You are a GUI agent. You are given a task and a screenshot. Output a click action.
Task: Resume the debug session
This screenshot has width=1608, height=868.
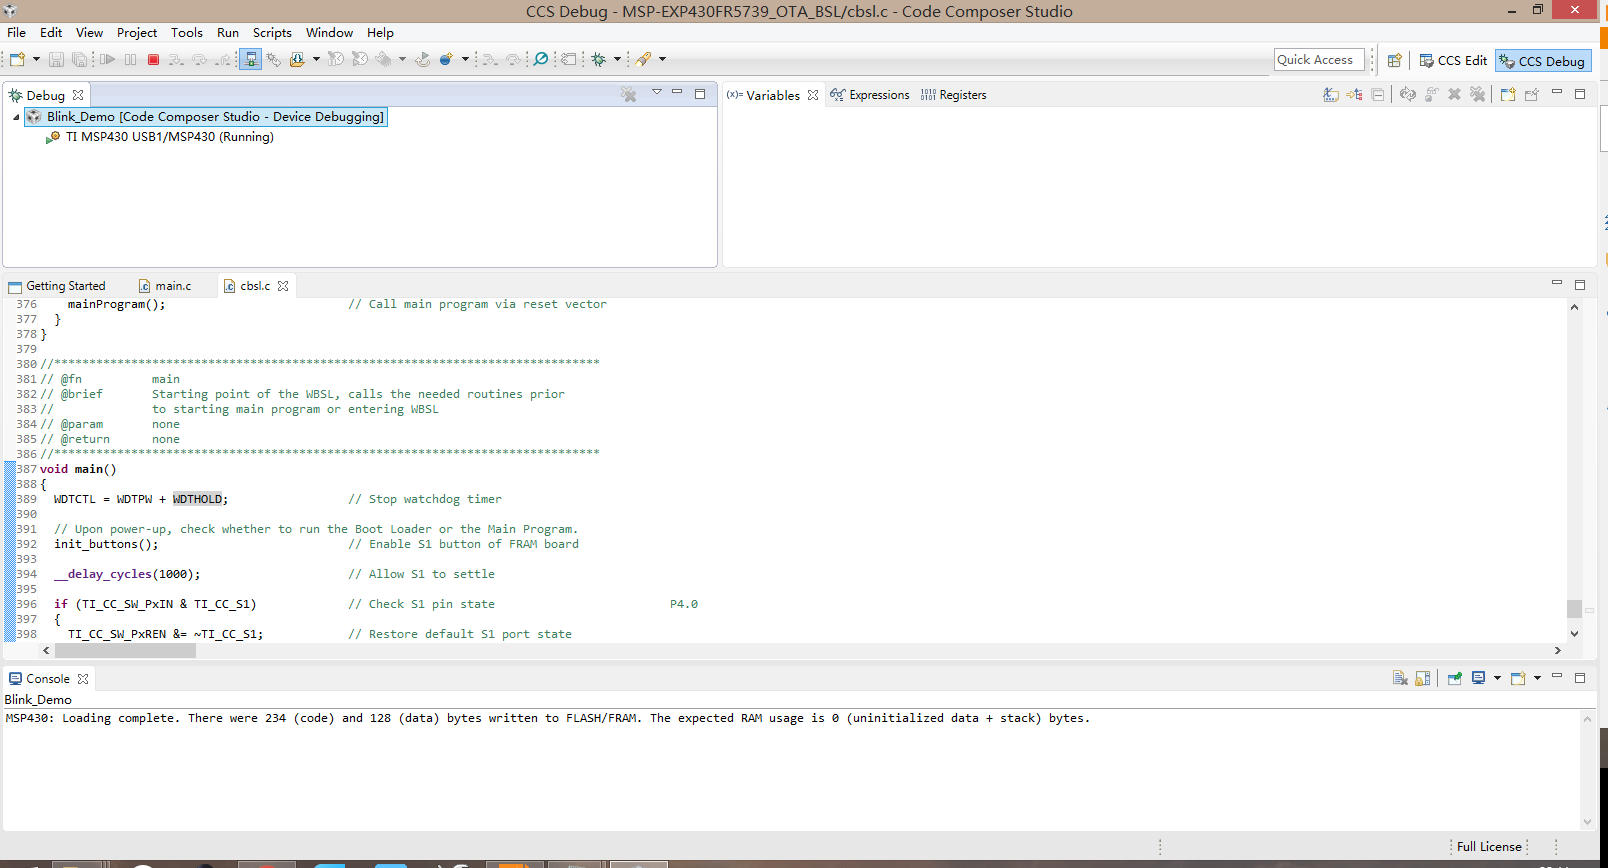click(x=108, y=60)
